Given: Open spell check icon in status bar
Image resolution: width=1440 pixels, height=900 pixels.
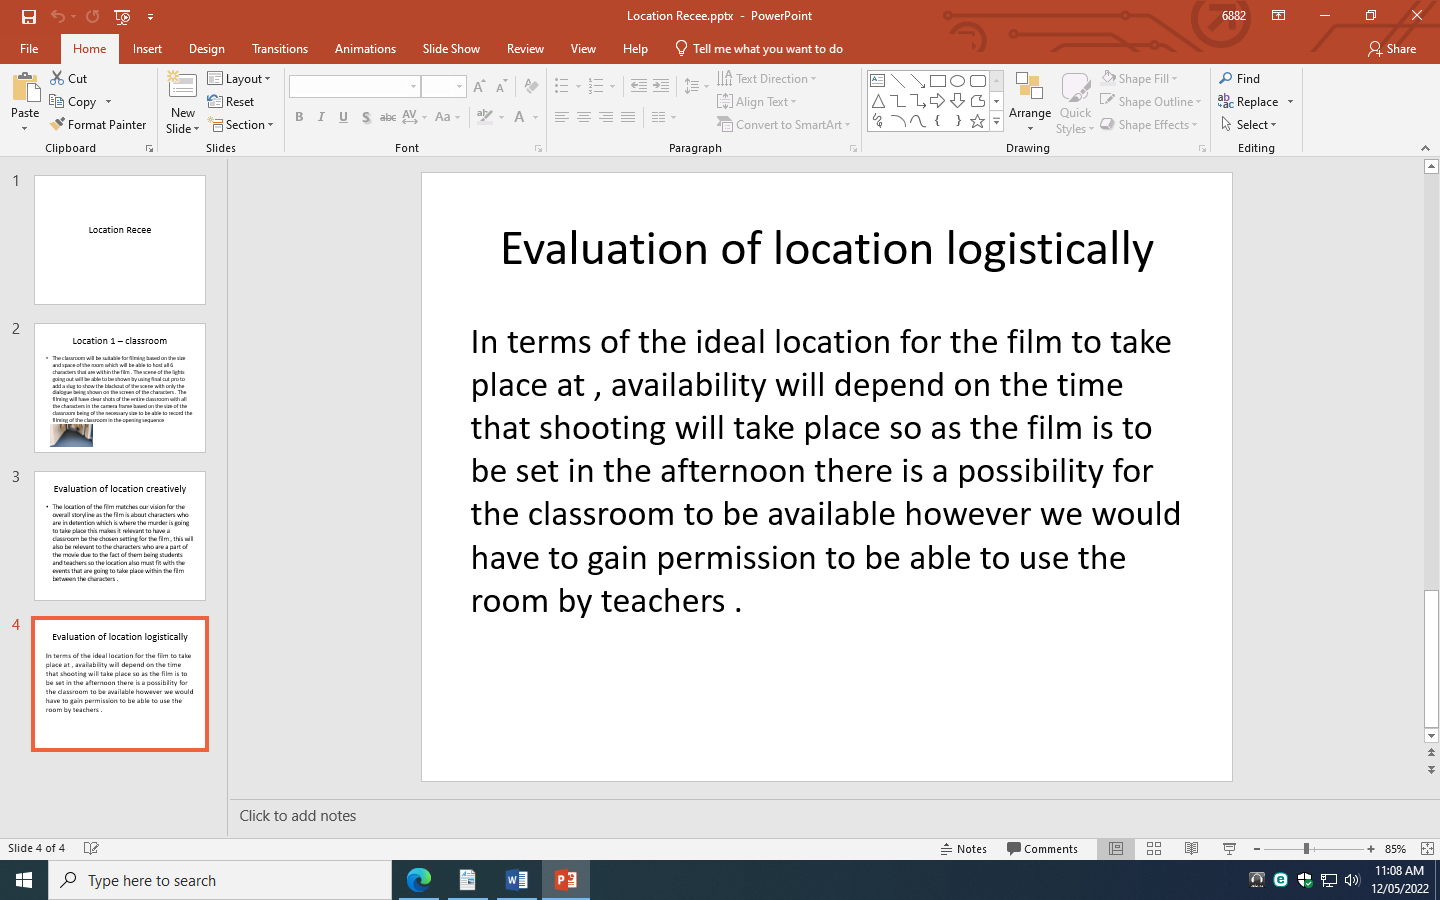Looking at the screenshot, I should point(91,849).
